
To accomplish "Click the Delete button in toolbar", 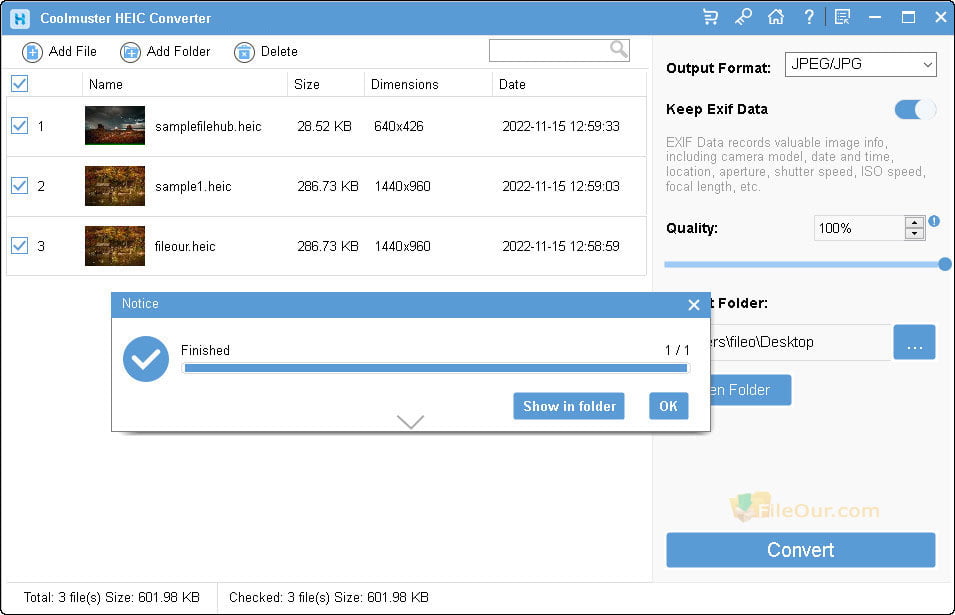I will 266,52.
